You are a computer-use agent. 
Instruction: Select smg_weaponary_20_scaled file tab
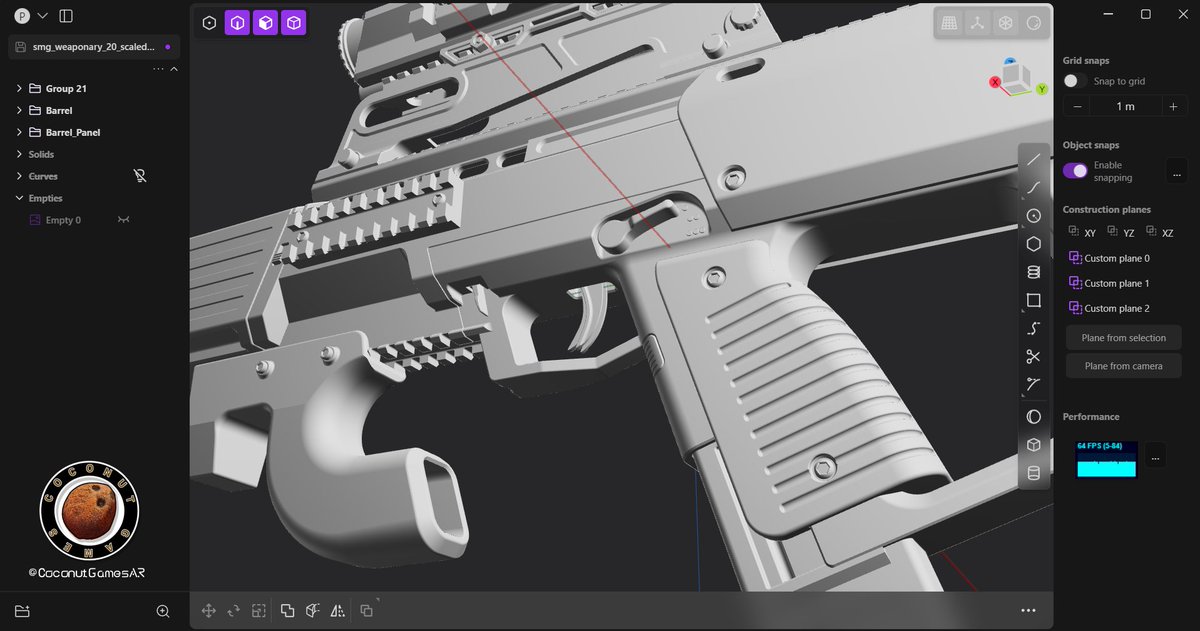tap(93, 47)
